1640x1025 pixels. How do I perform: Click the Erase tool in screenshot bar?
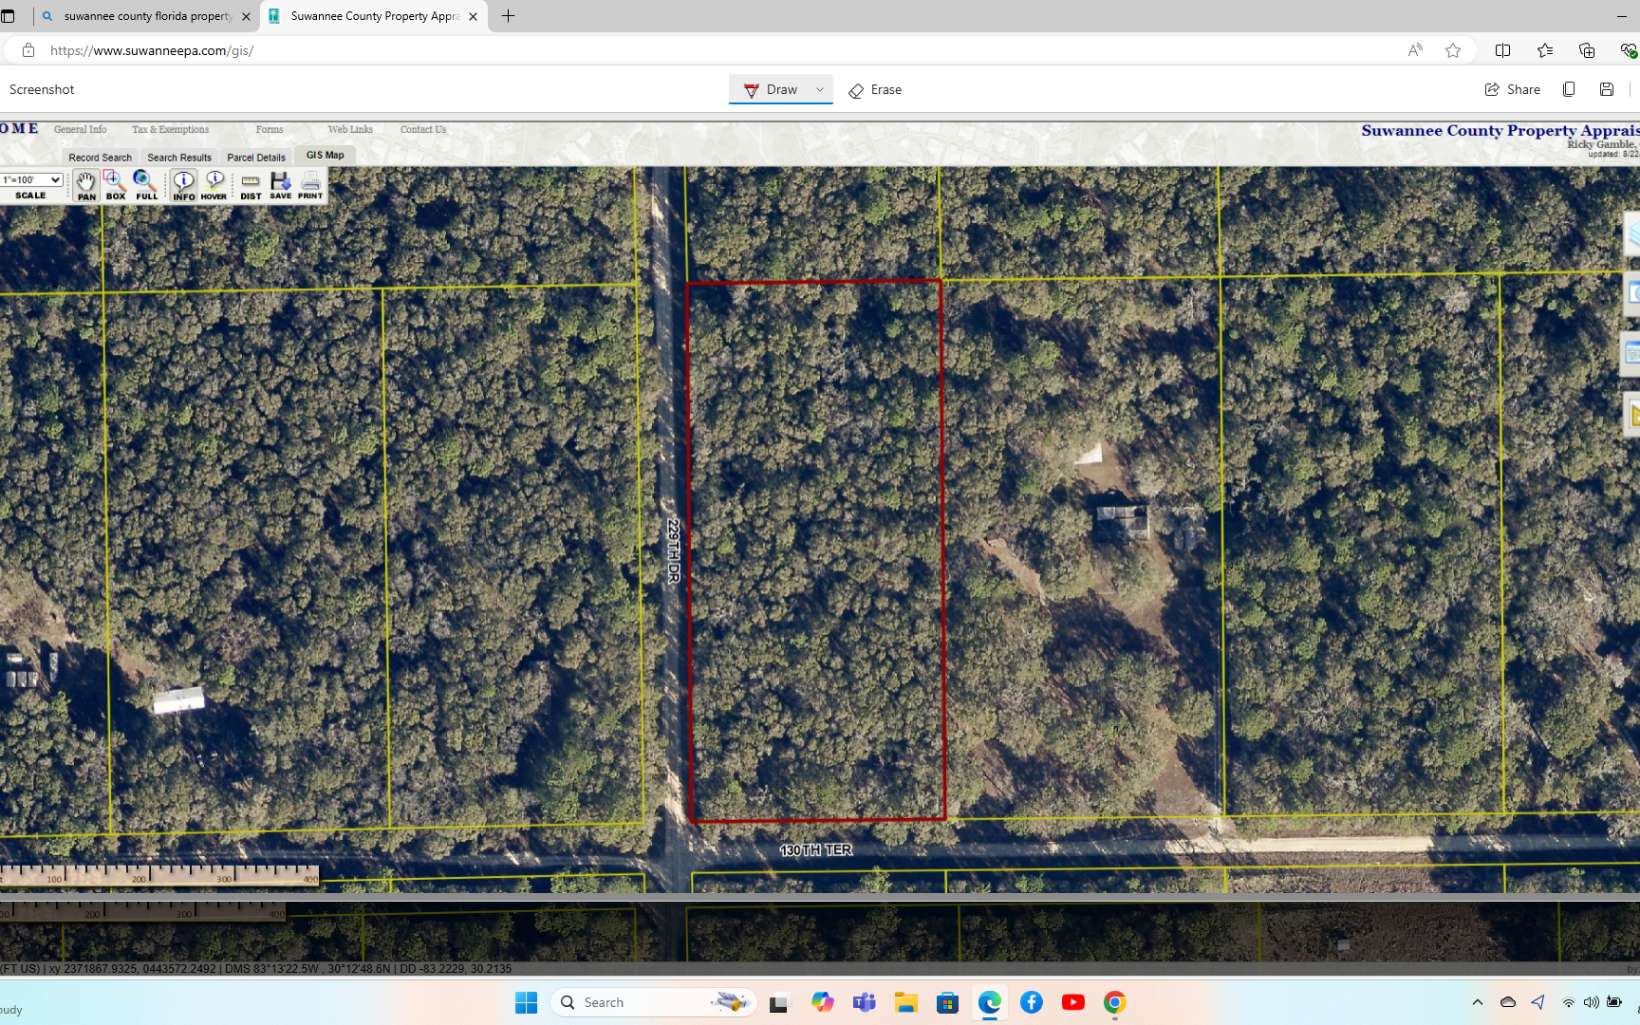click(875, 90)
